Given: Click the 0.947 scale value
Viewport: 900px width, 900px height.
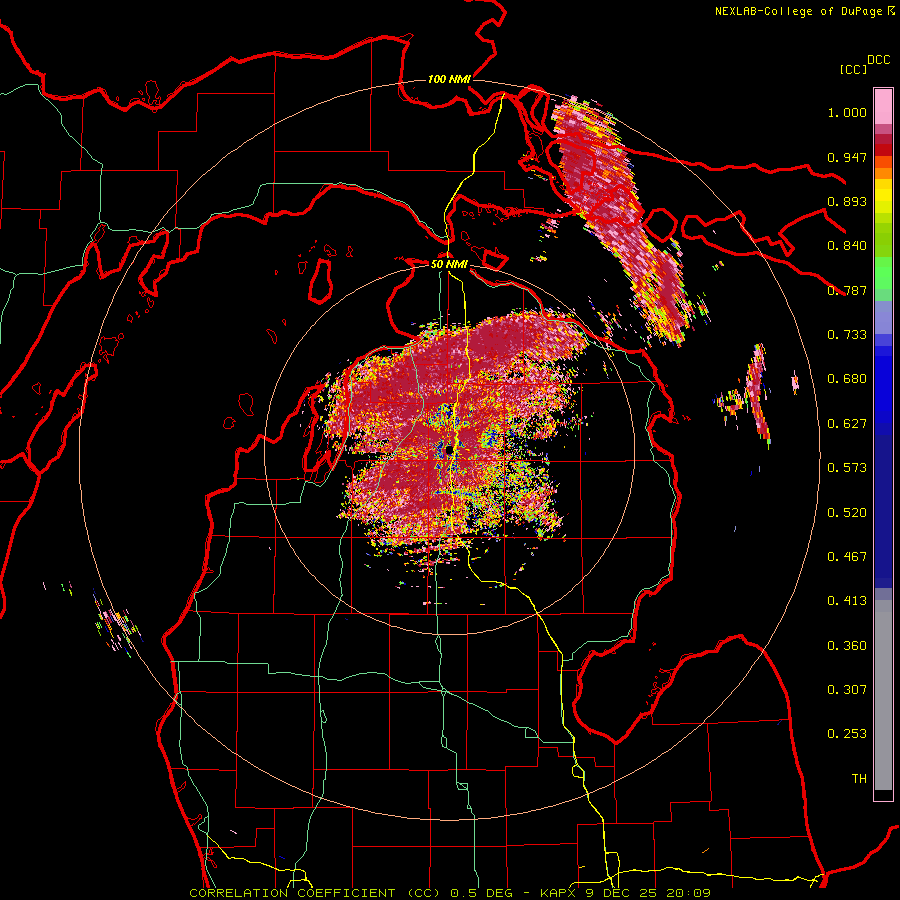Looking at the screenshot, I should (847, 157).
